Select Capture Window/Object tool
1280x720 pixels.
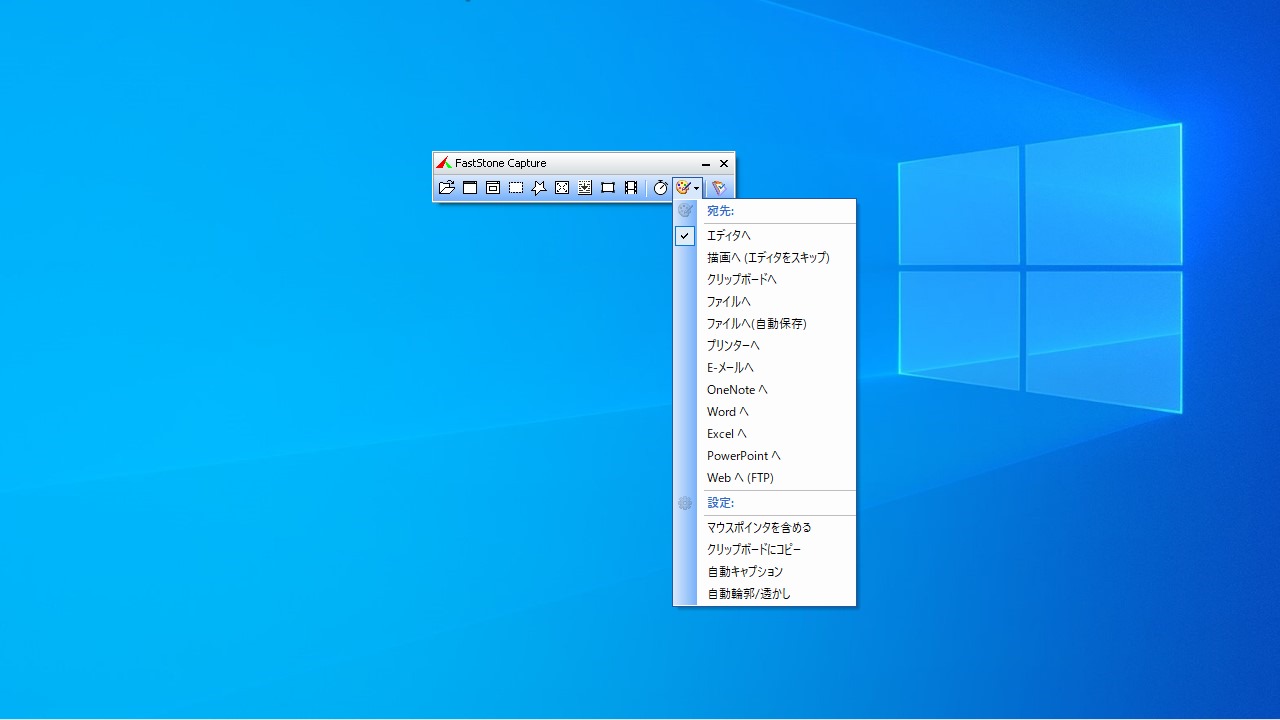coord(493,188)
